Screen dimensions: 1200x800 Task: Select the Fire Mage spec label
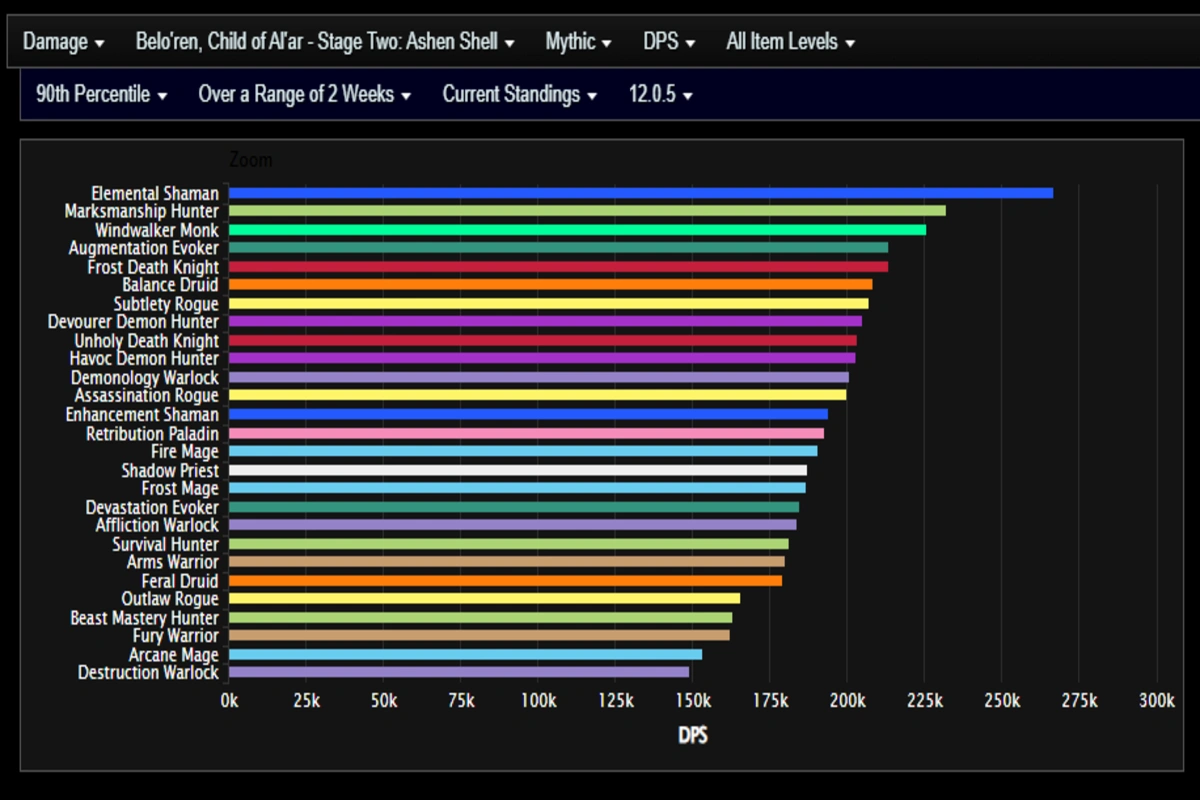[185, 451]
